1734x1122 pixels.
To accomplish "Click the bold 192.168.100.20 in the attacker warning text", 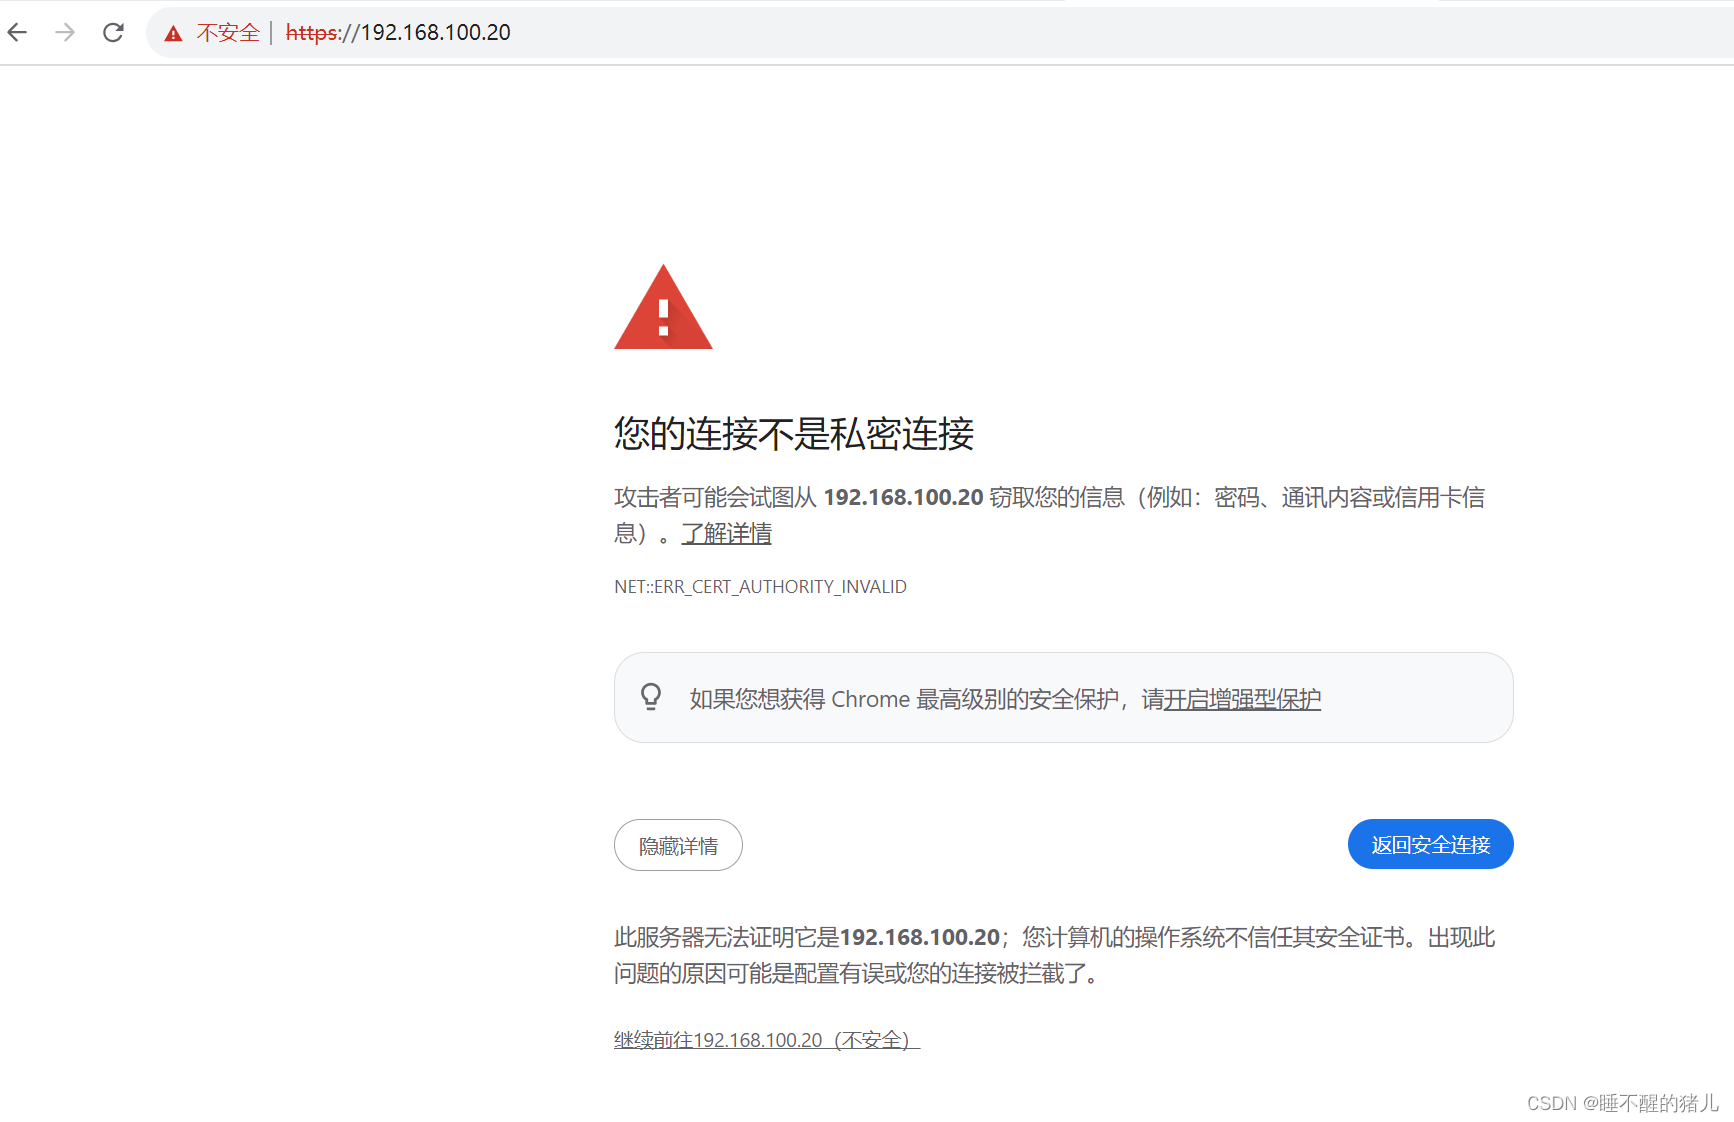I will (904, 498).
